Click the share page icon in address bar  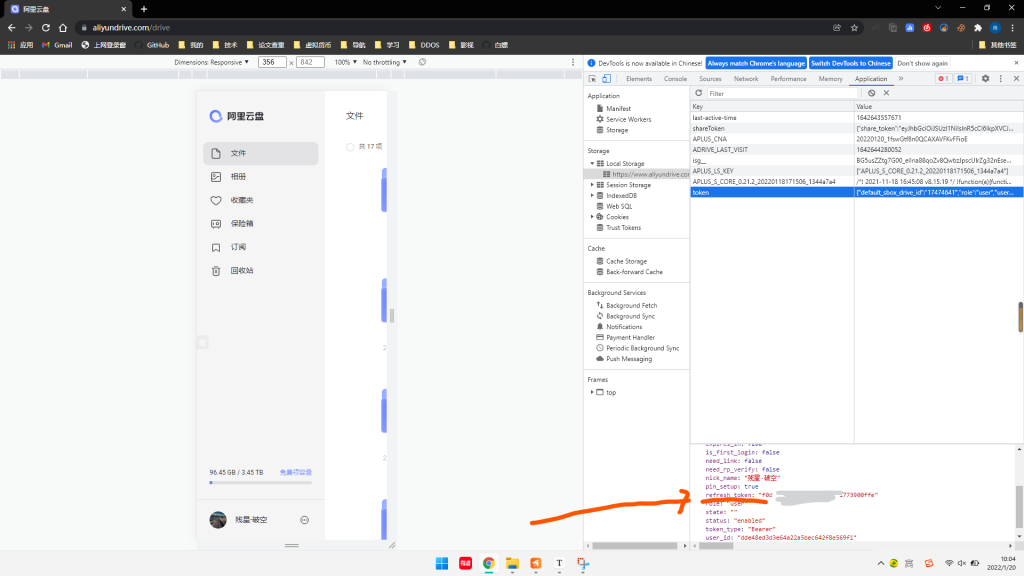[x=837, y=27]
